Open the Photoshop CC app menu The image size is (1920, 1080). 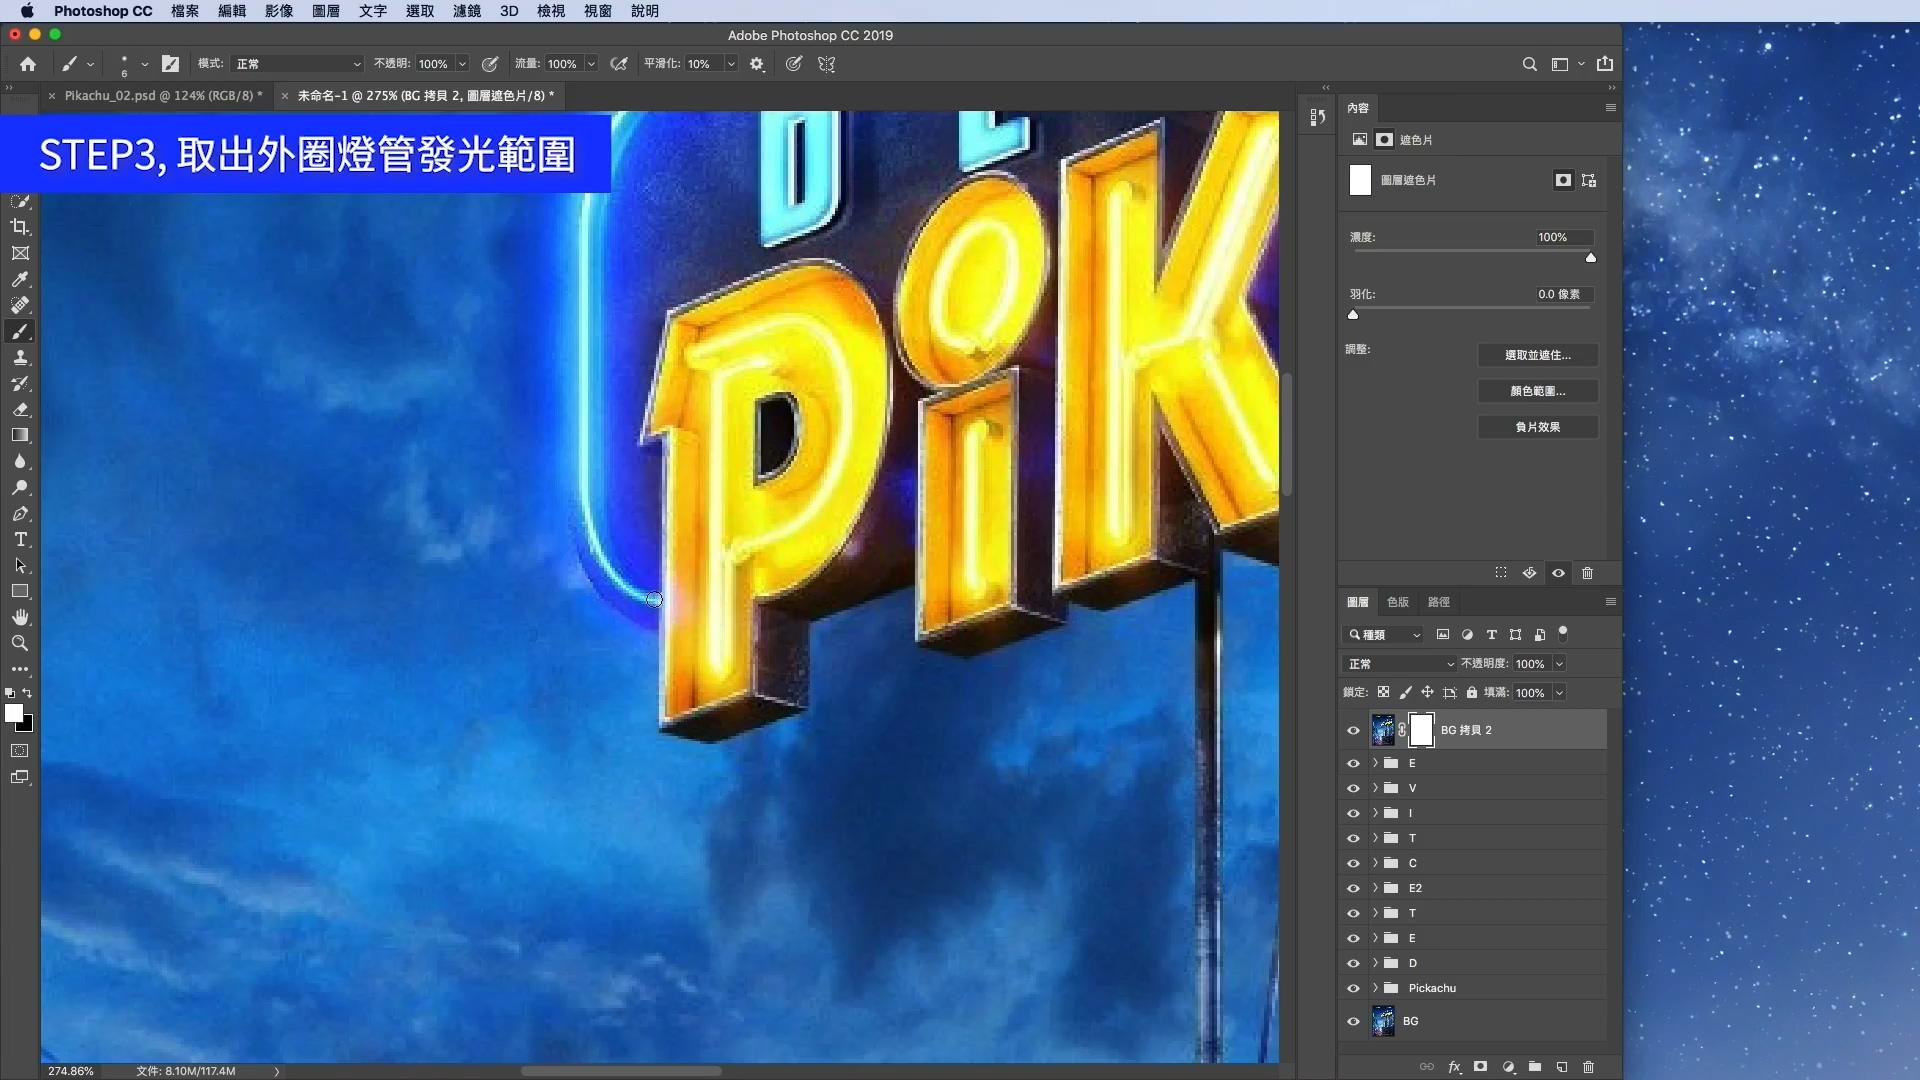(103, 11)
